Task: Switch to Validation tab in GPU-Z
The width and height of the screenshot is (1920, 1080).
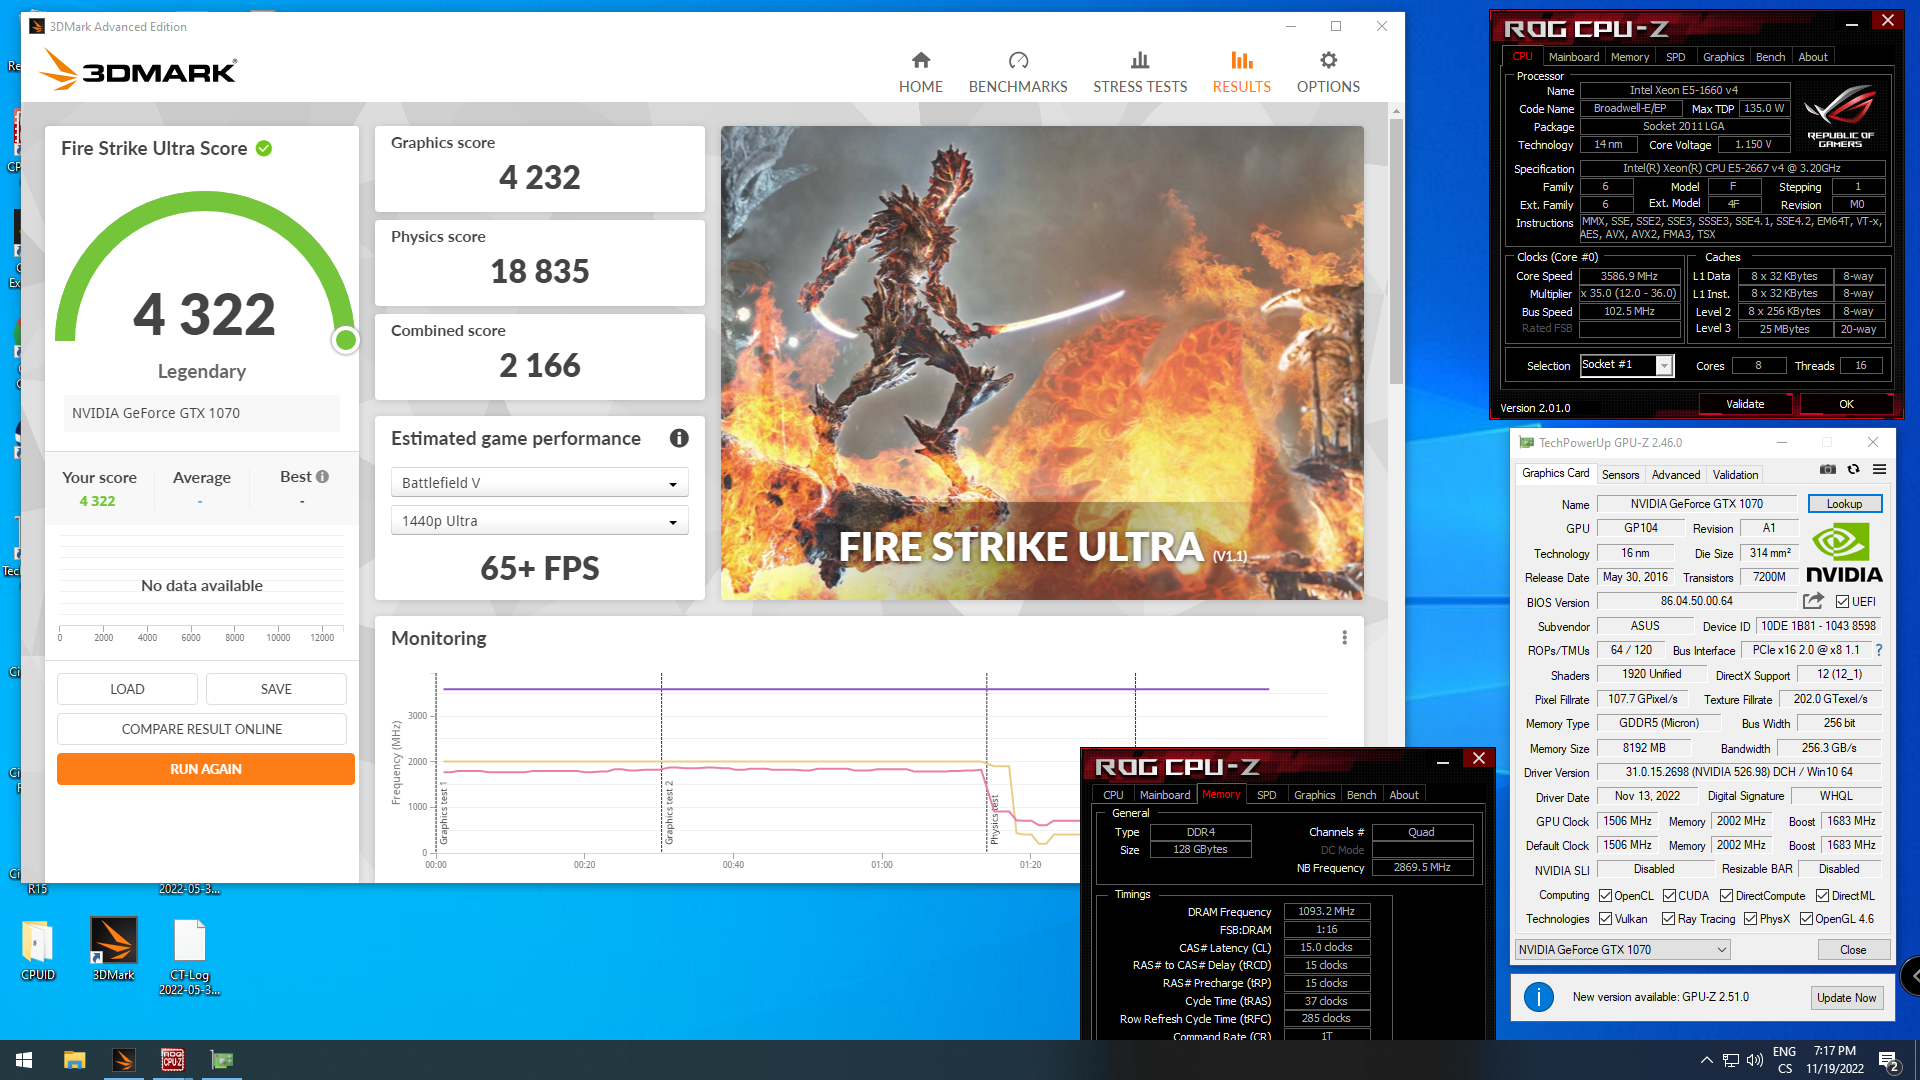Action: 1735,475
